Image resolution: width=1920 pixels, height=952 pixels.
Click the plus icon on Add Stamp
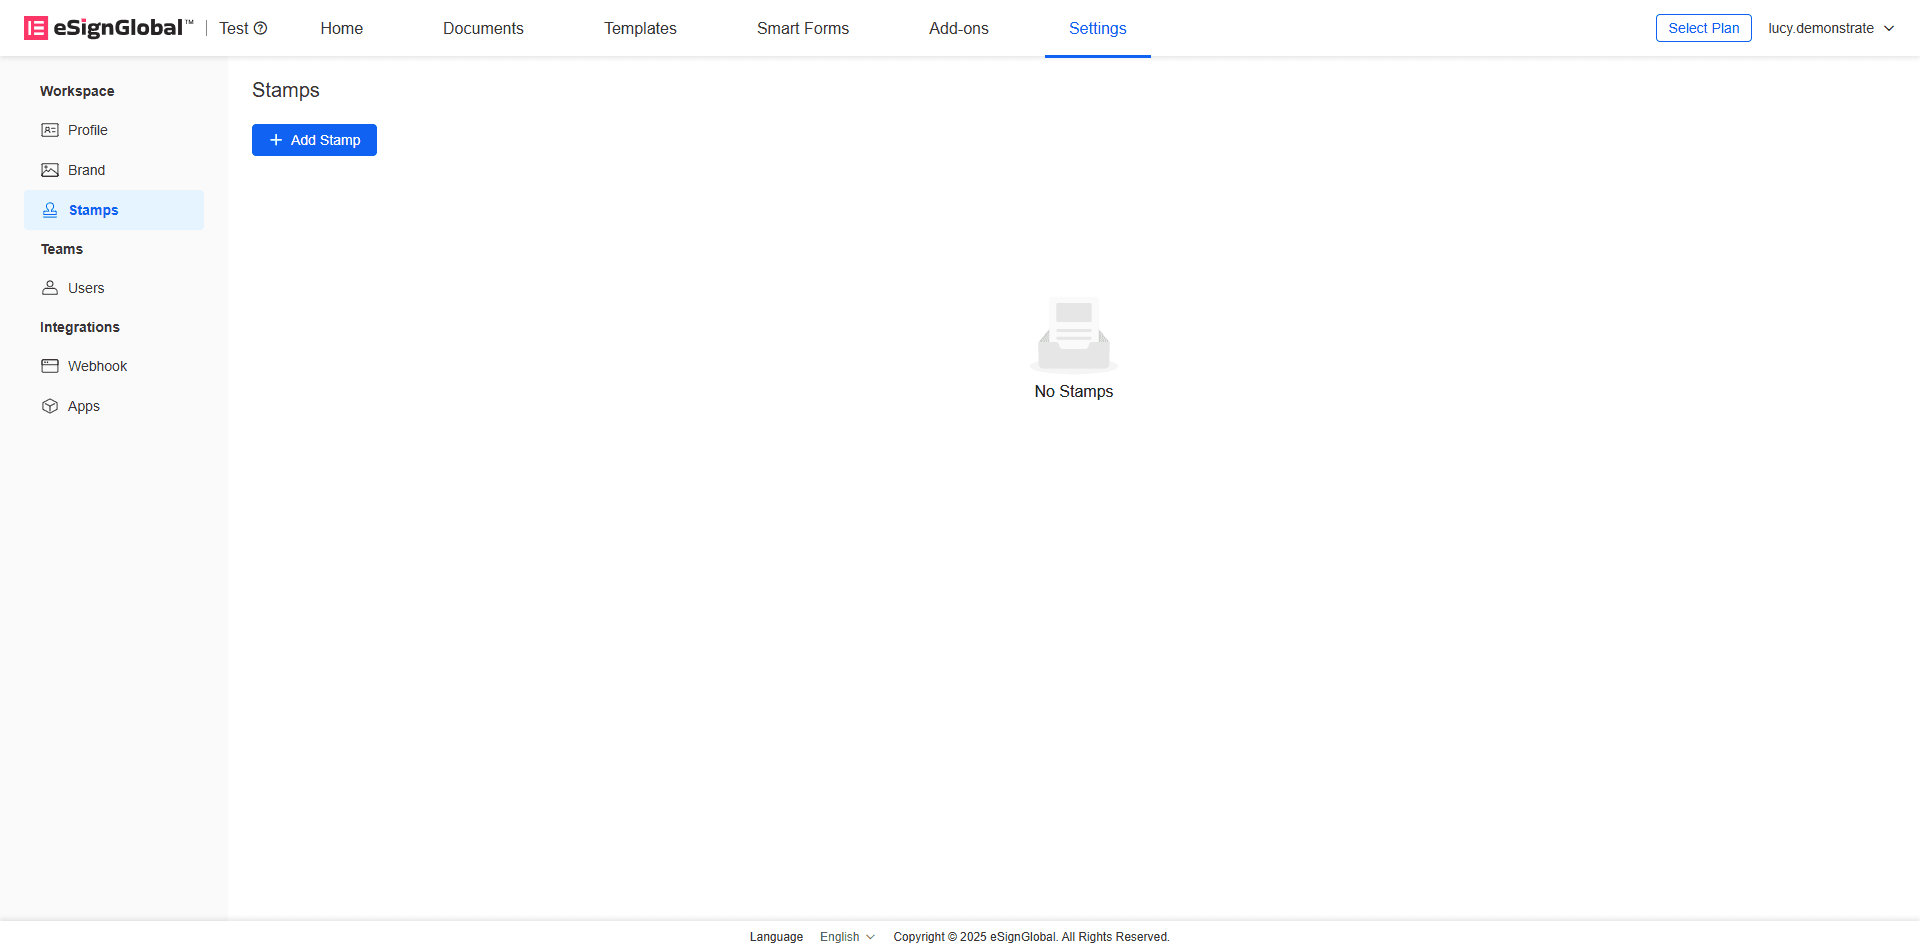276,140
